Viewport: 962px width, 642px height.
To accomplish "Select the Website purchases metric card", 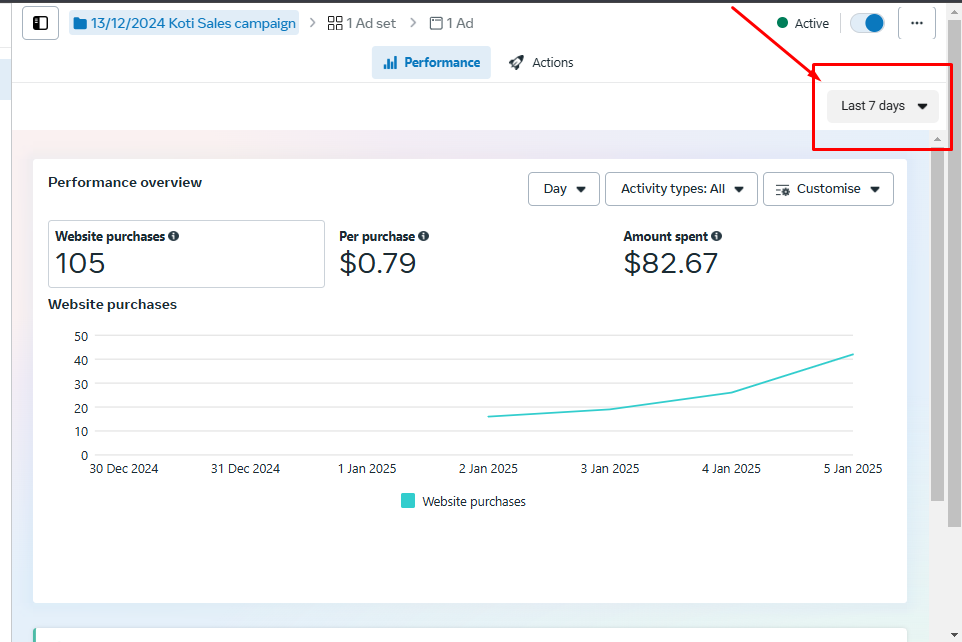I will coord(186,254).
